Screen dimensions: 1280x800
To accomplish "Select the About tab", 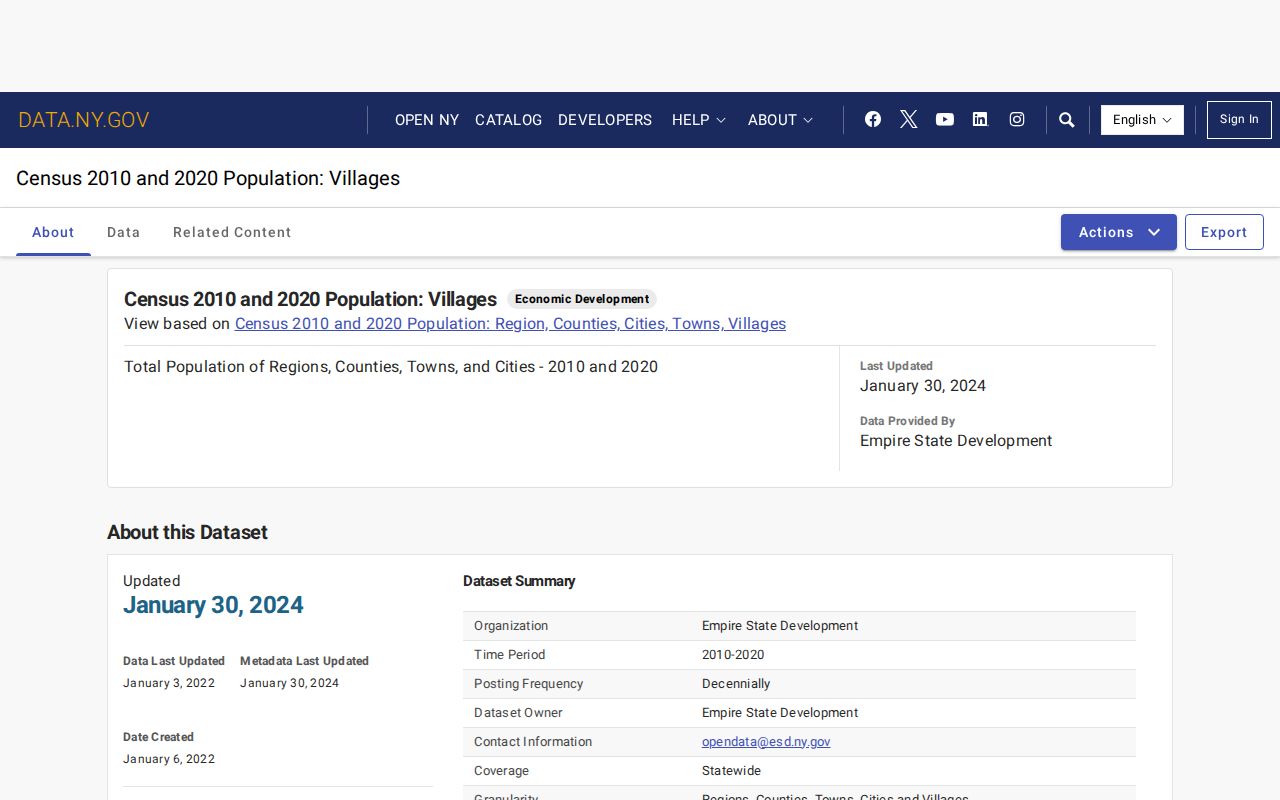I will point(53,232).
